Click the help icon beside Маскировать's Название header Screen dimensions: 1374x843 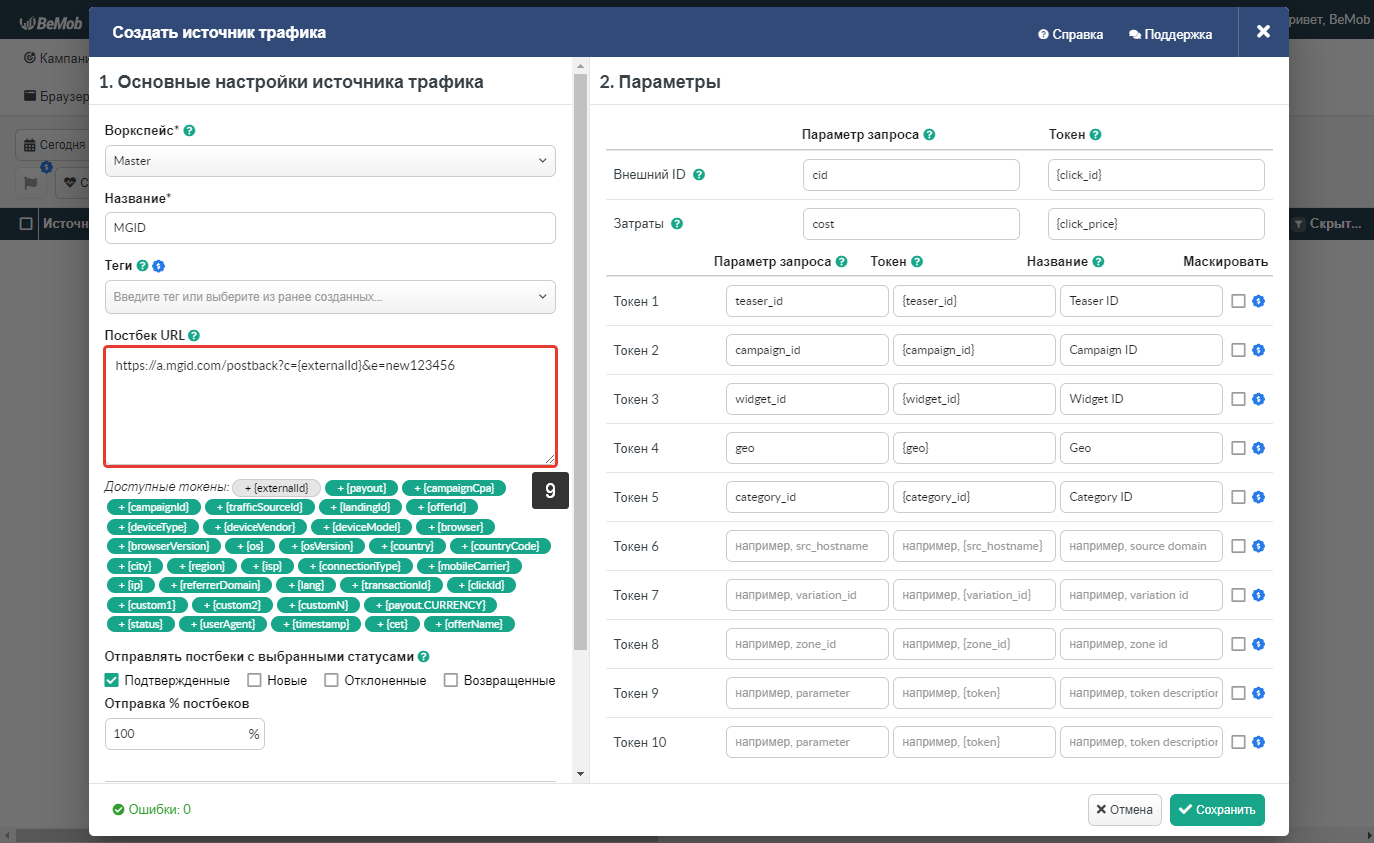pyautogui.click(x=1098, y=262)
